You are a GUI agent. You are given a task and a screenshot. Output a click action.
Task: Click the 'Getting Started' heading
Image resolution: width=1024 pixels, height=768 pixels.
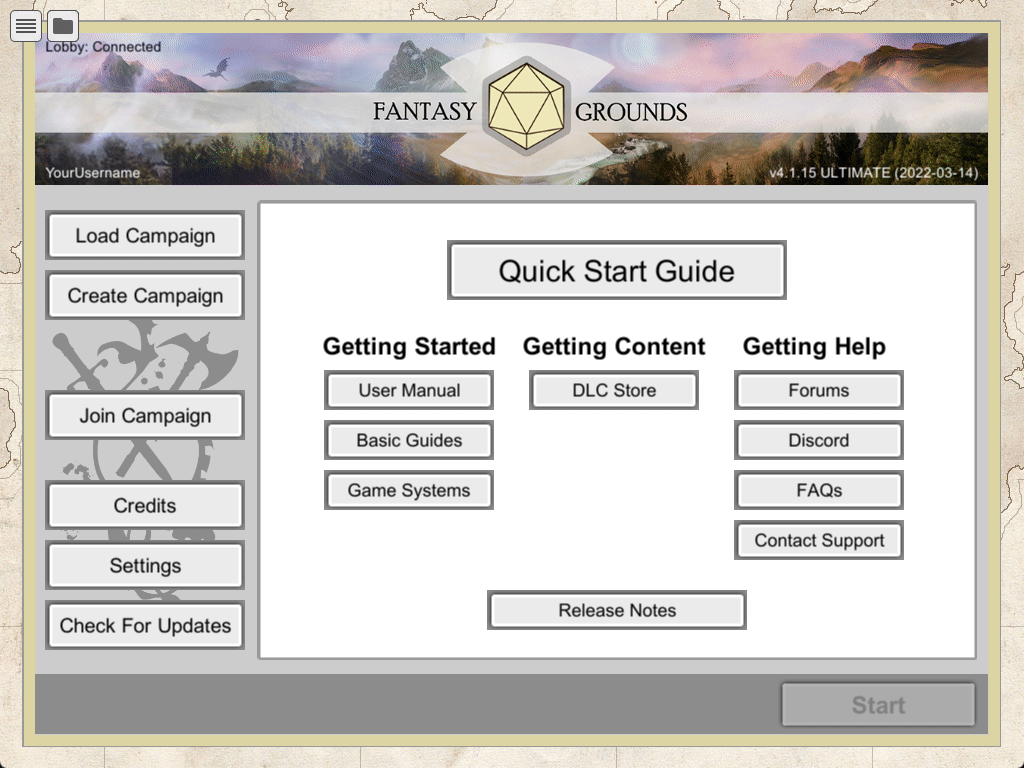(409, 346)
